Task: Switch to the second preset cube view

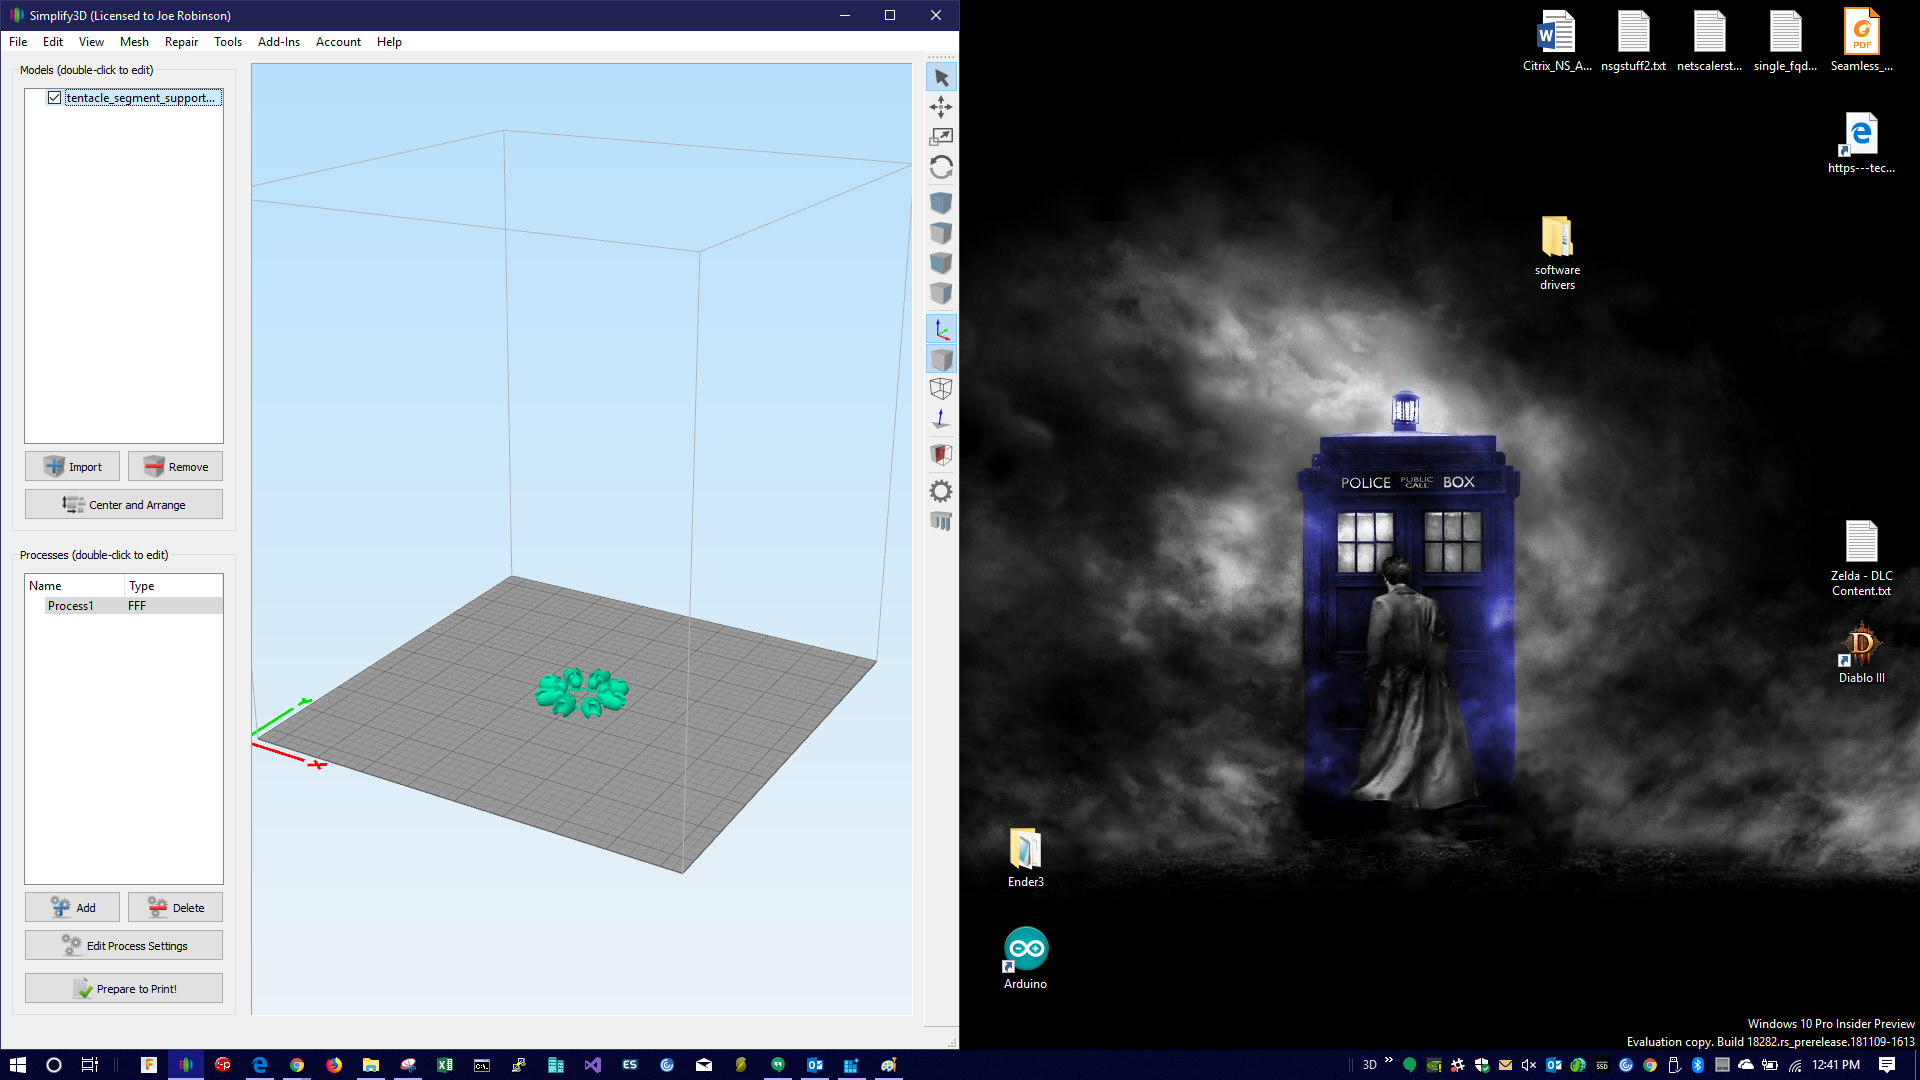Action: (941, 233)
